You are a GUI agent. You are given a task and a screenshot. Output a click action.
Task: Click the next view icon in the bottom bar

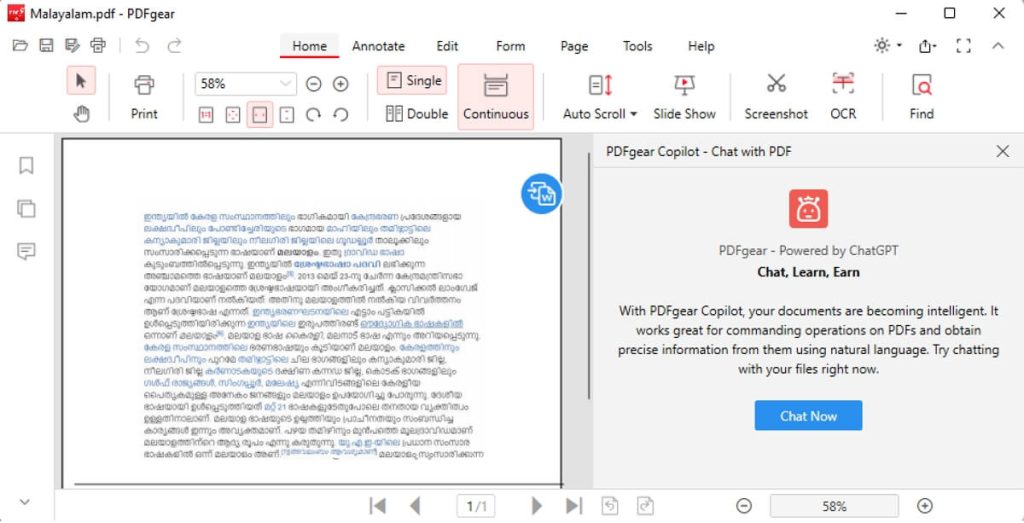pyautogui.click(x=645, y=506)
